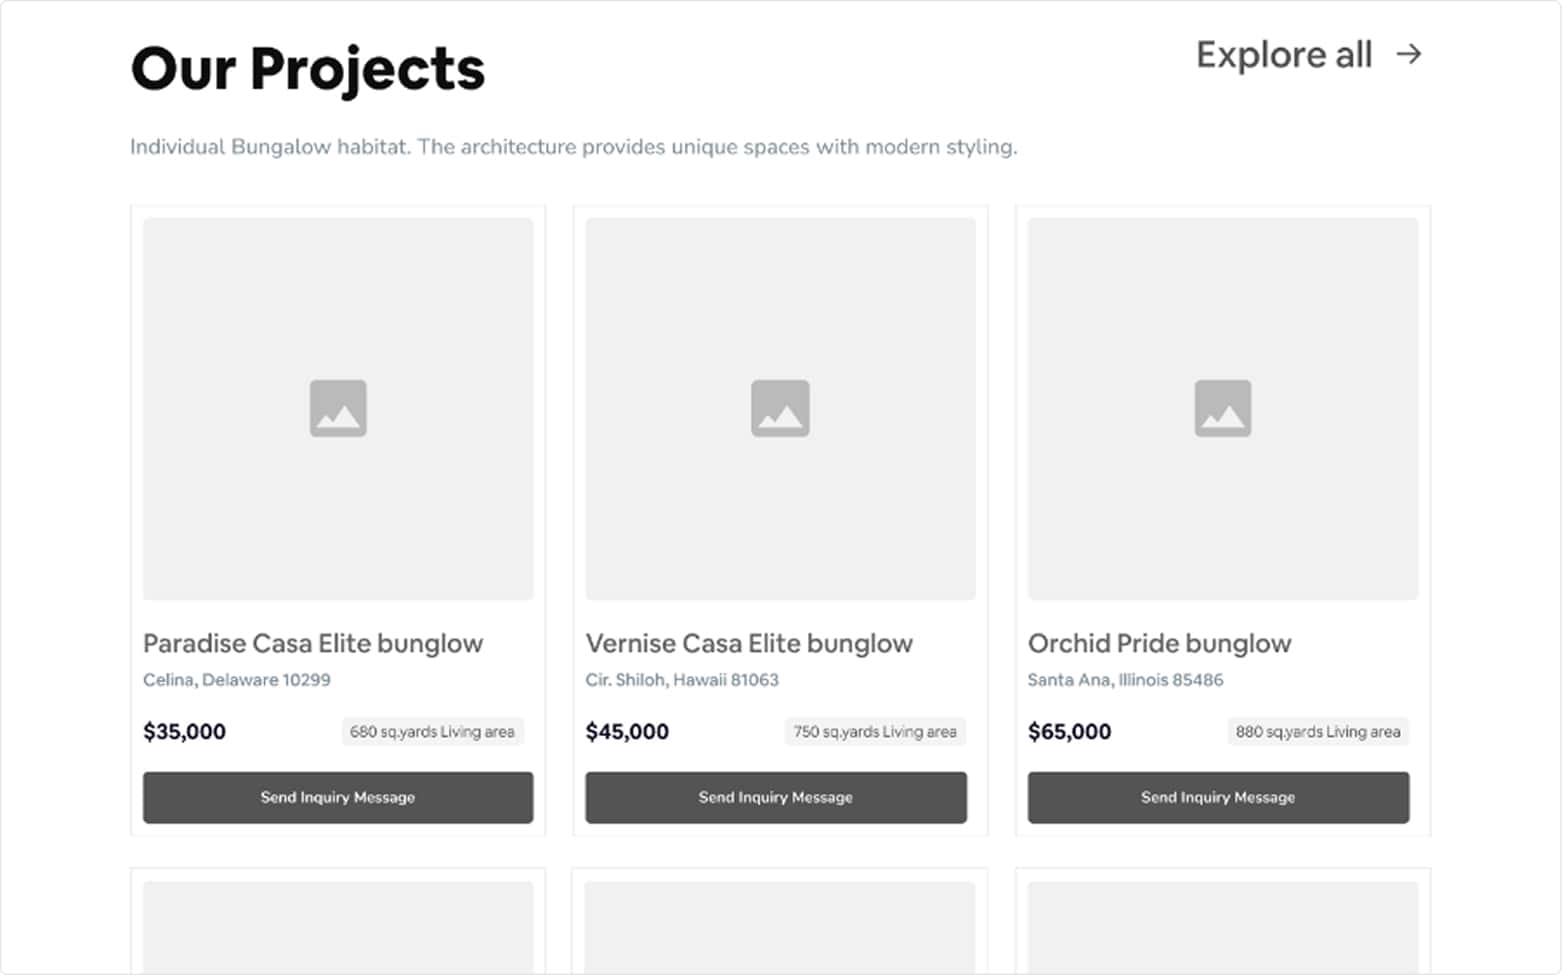Click the $65,000 price label
This screenshot has height=975, width=1562.
(1069, 731)
